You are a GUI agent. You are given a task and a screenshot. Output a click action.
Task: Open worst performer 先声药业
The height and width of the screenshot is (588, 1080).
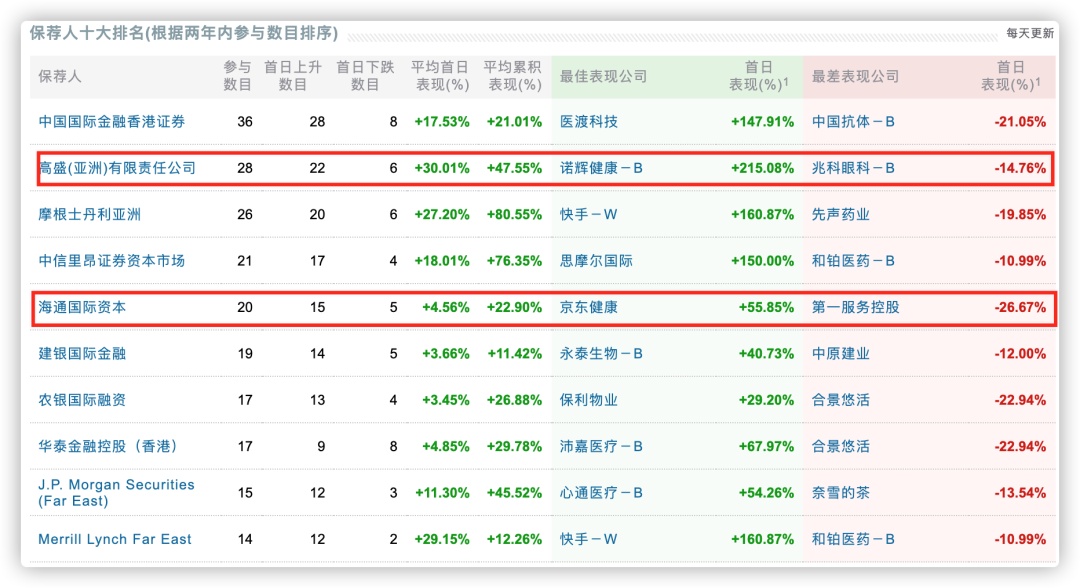[x=841, y=215]
